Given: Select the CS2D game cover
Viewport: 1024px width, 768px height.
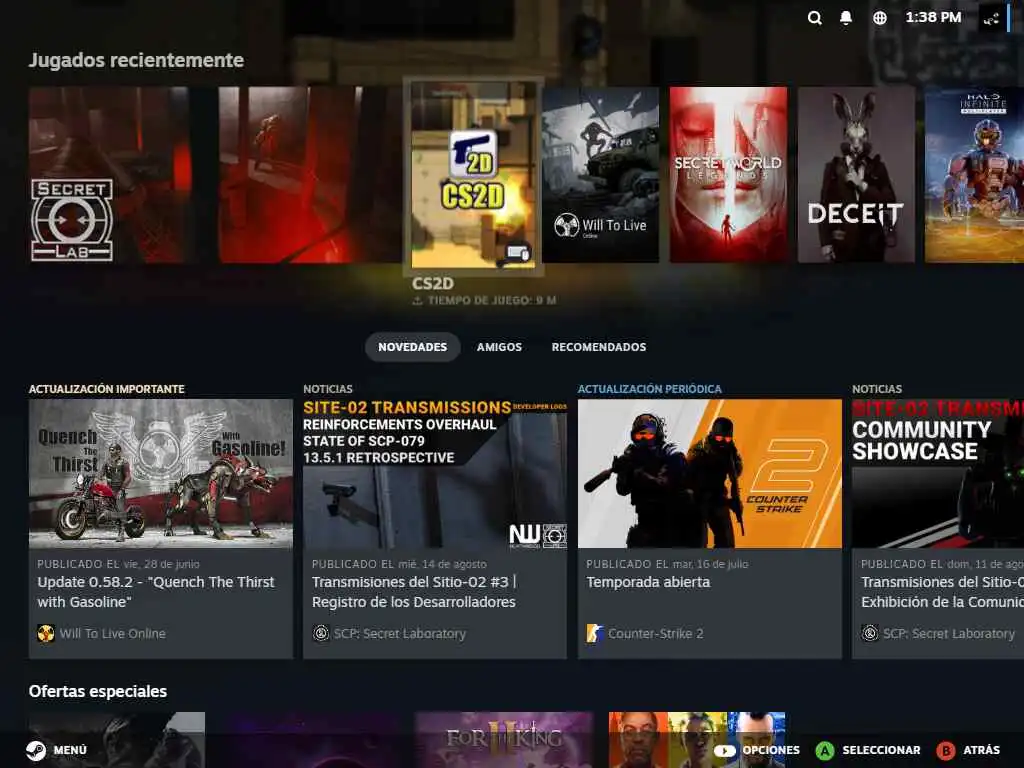Looking at the screenshot, I should tap(473, 175).
